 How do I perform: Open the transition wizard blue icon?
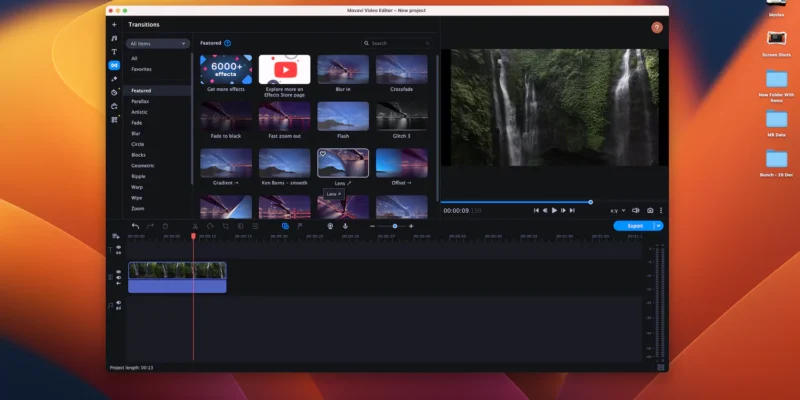point(285,226)
